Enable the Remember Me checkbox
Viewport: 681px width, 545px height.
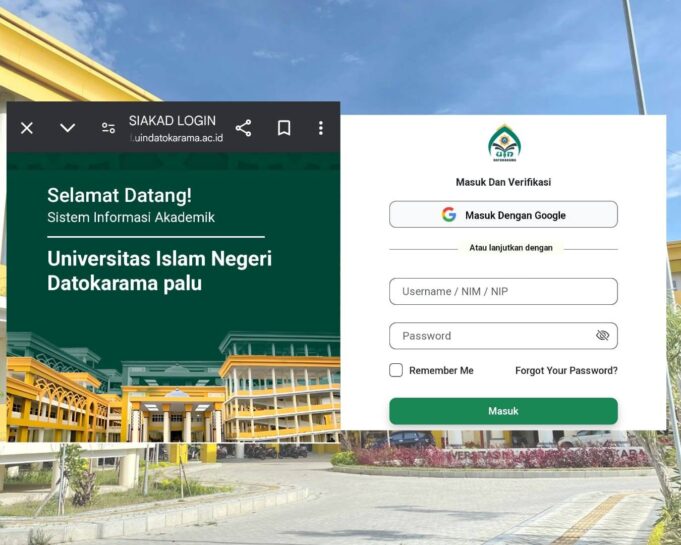point(396,370)
